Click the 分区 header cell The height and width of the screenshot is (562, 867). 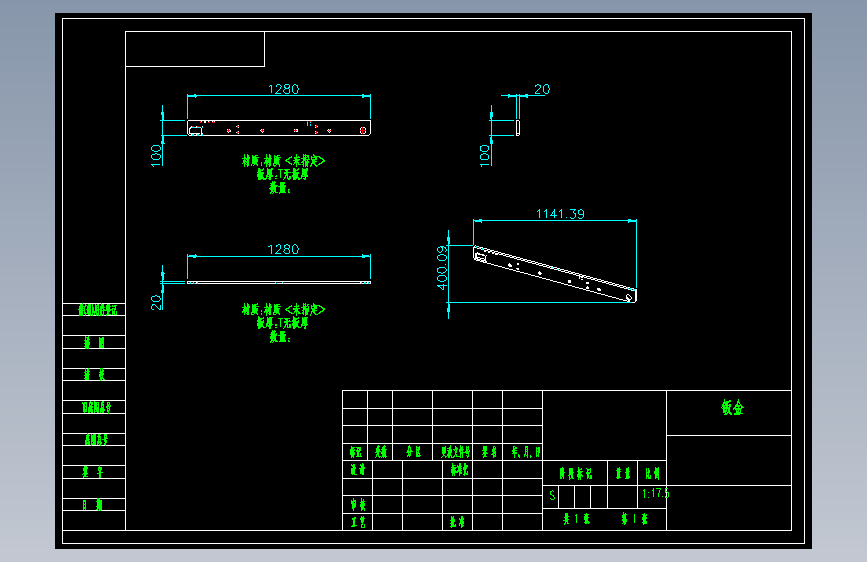413,452
